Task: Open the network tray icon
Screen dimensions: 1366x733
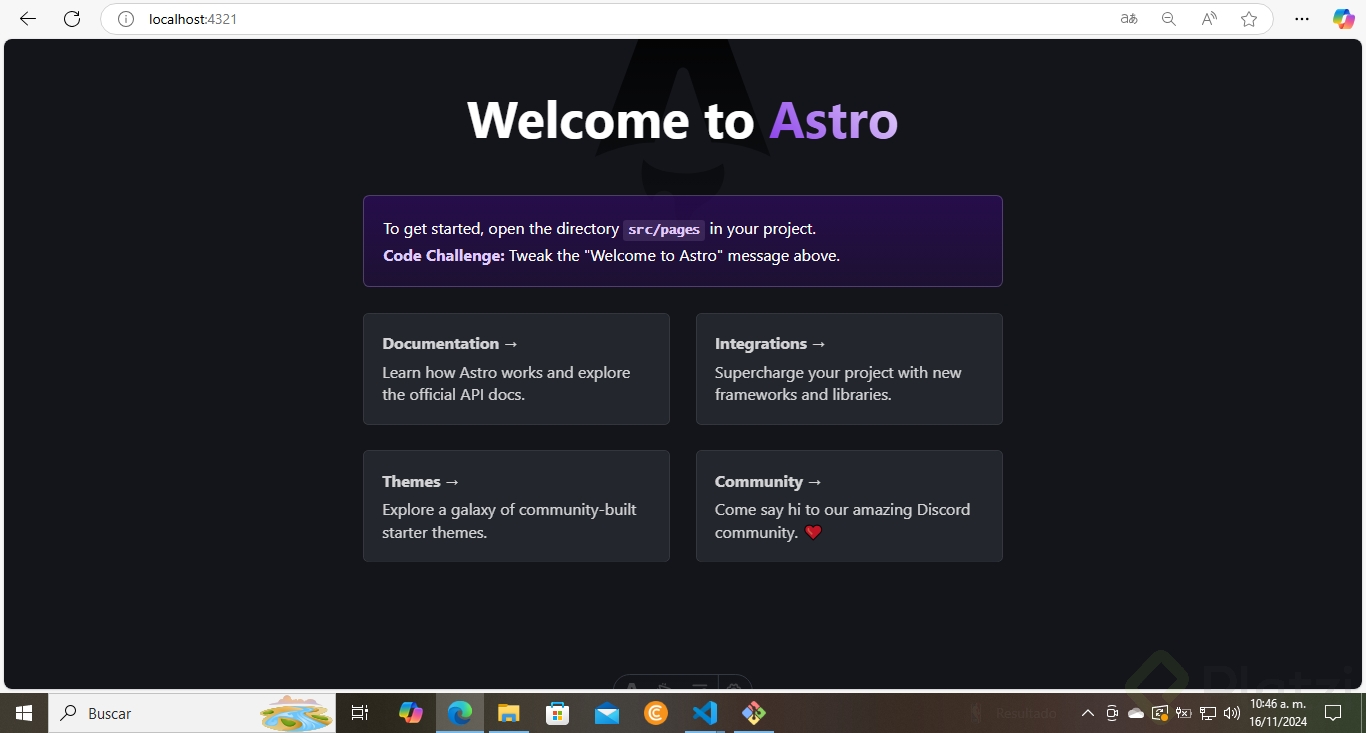Action: tap(1208, 713)
